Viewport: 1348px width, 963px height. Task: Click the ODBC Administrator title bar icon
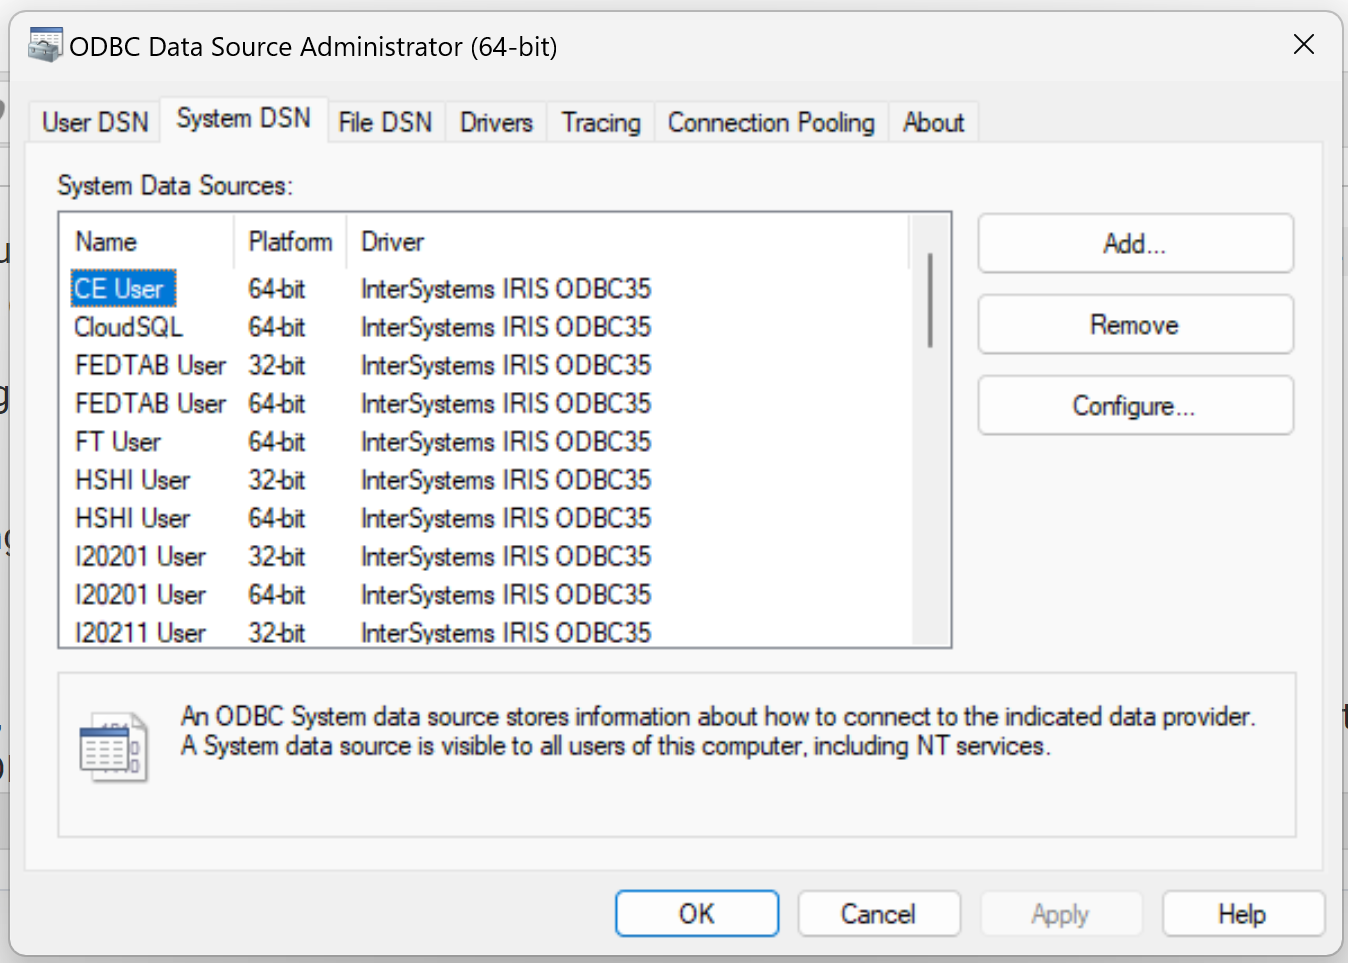click(45, 46)
